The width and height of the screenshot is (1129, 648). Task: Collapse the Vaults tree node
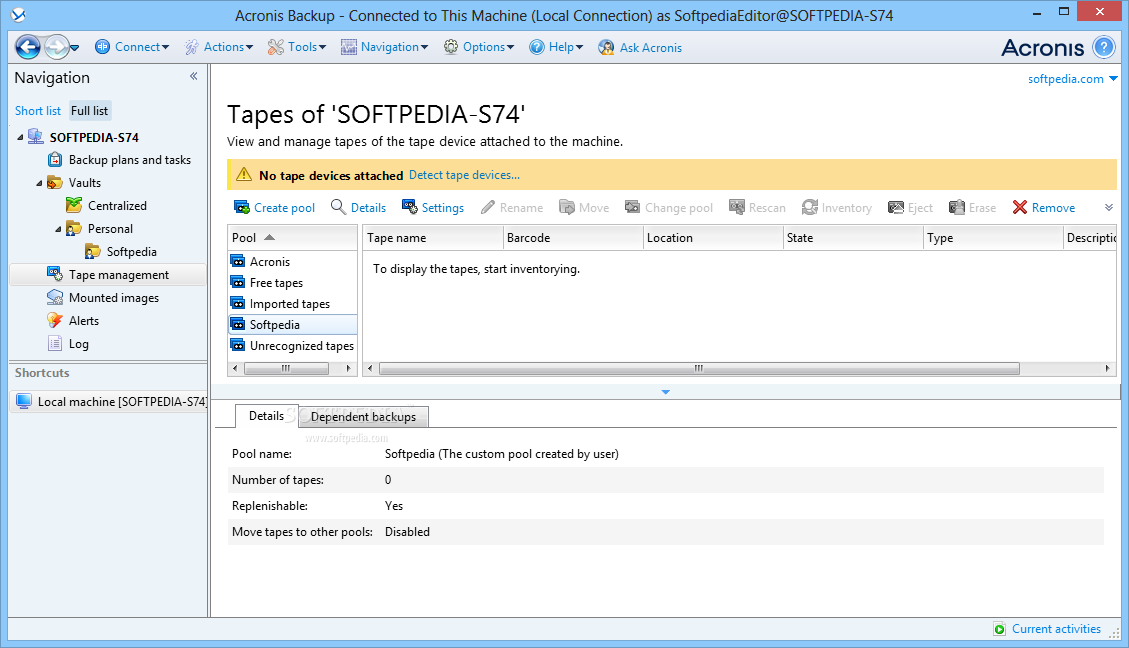39,183
